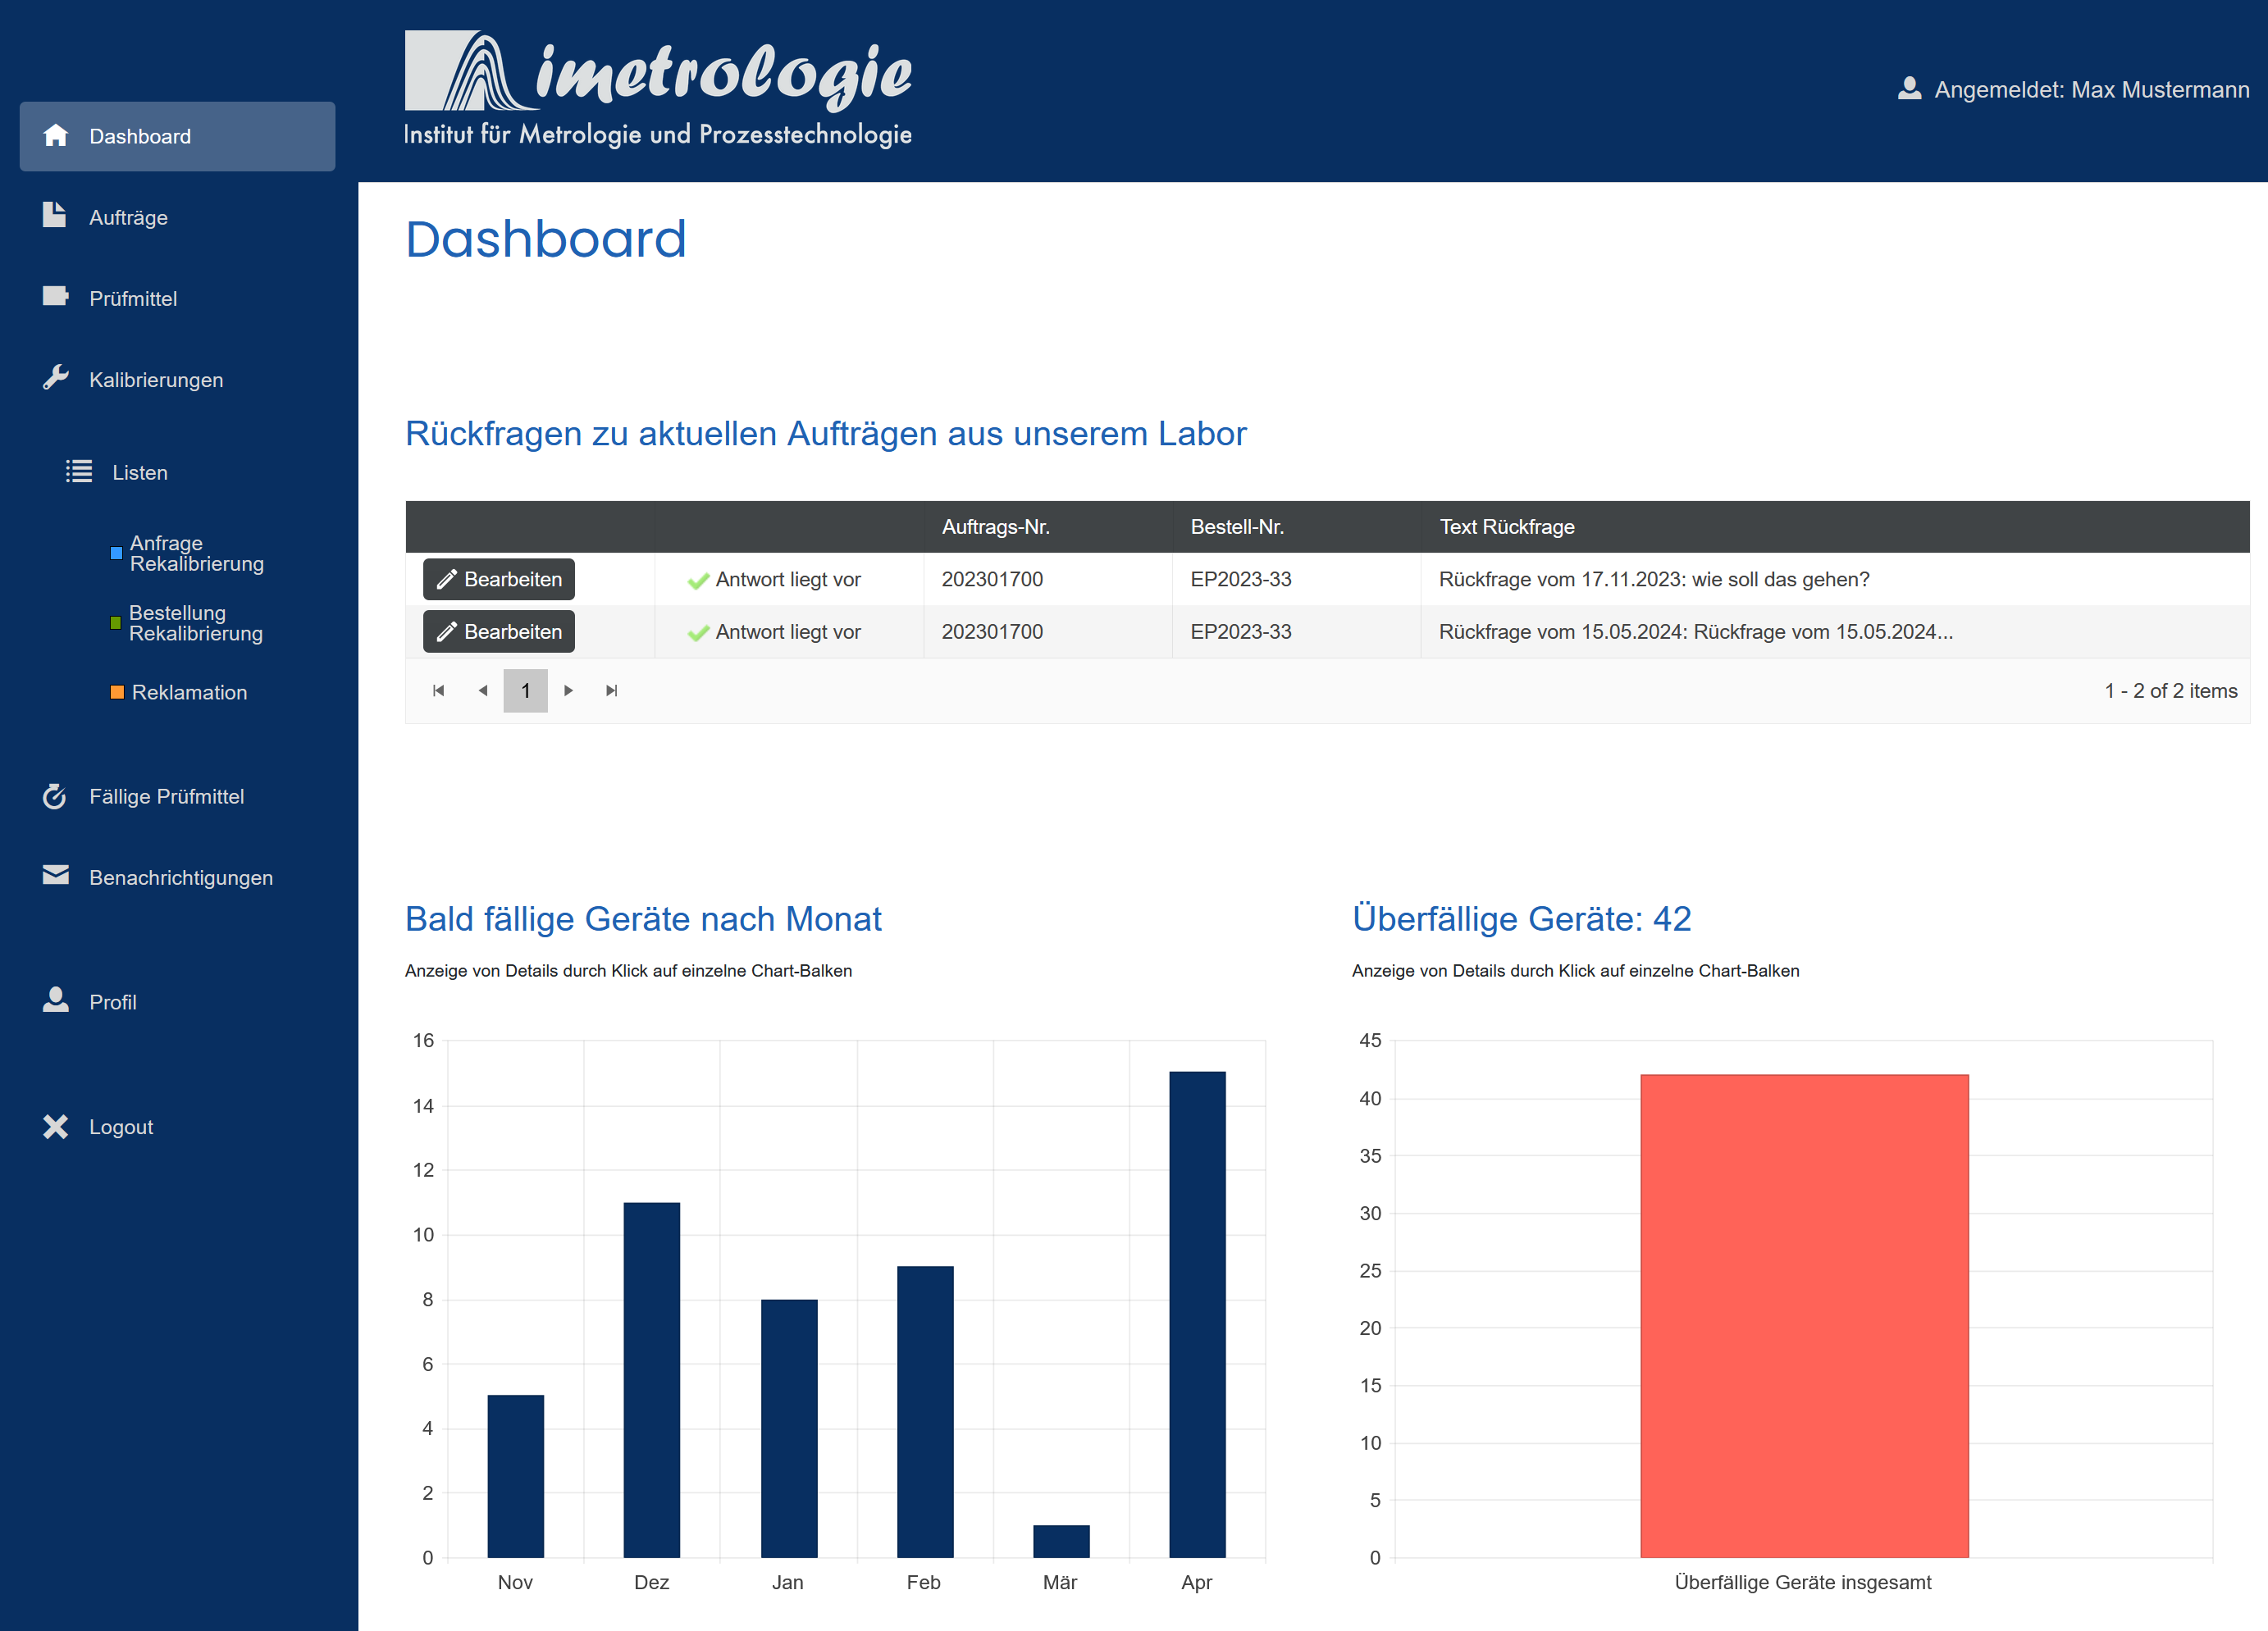
Task: Click the Jan bar in the monthly chart
Action: pos(789,1429)
